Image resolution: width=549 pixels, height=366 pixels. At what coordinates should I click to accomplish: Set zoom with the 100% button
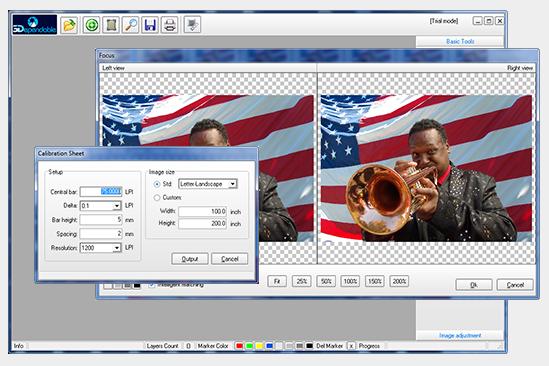[x=350, y=281]
